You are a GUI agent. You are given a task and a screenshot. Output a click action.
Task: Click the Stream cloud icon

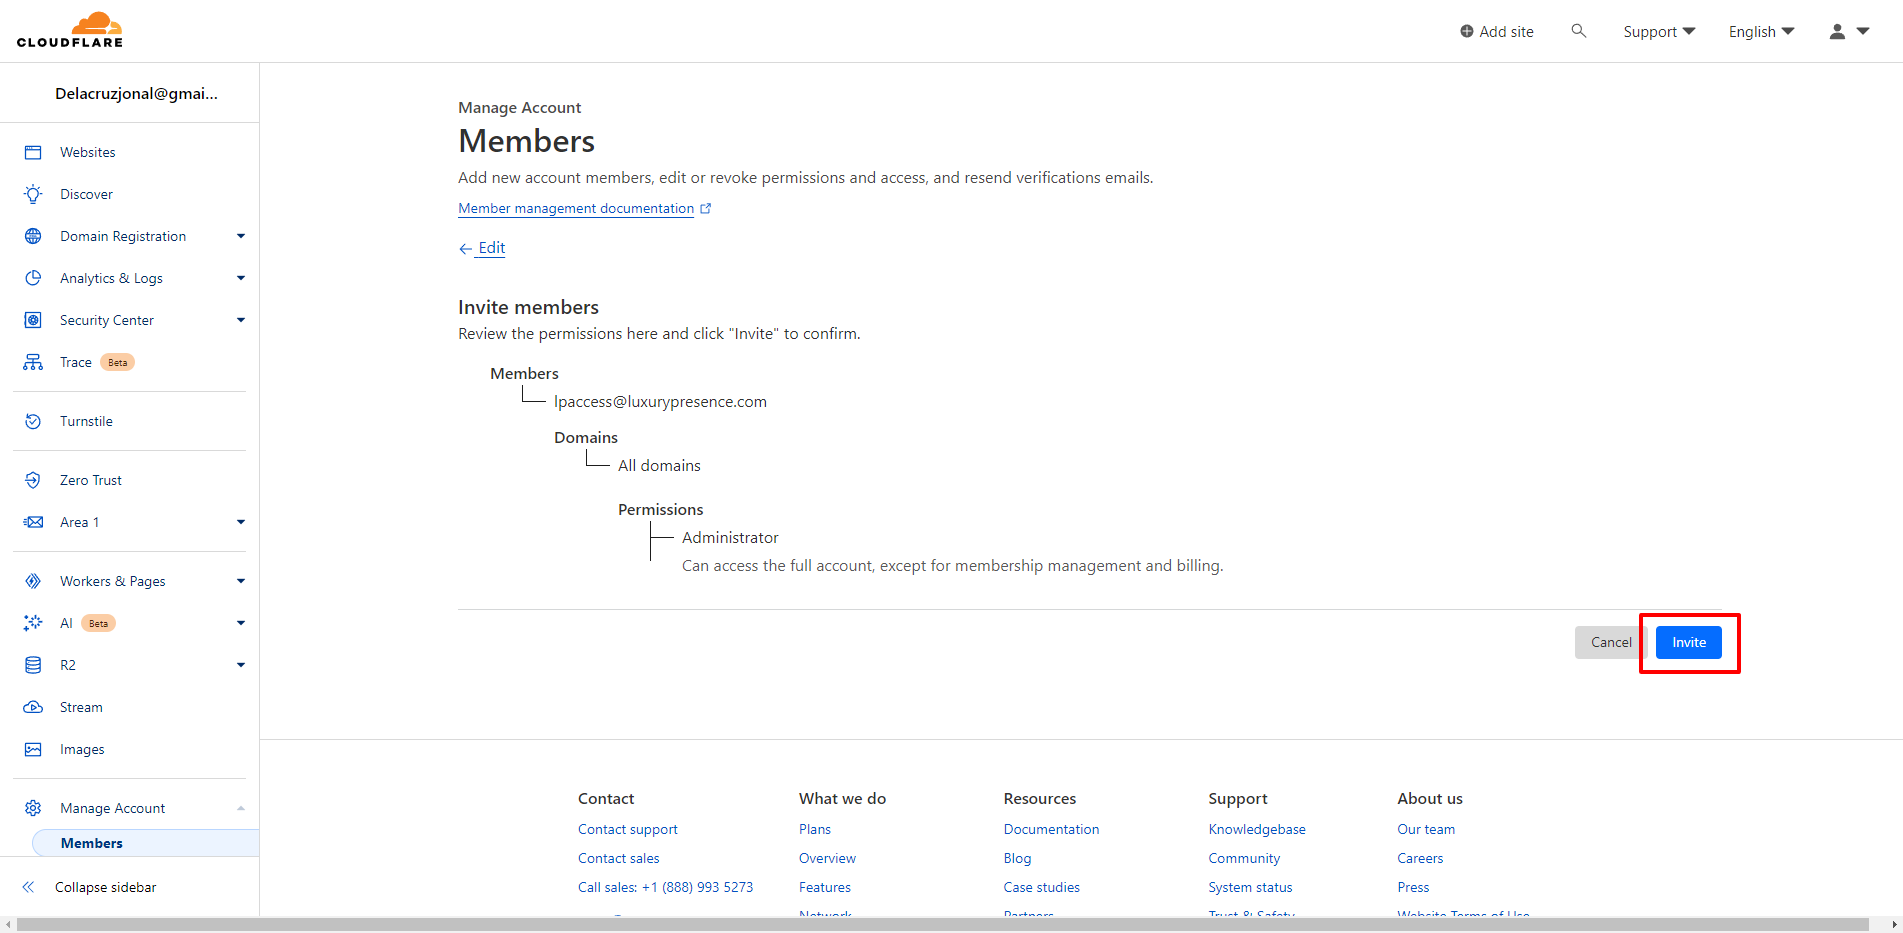33,707
